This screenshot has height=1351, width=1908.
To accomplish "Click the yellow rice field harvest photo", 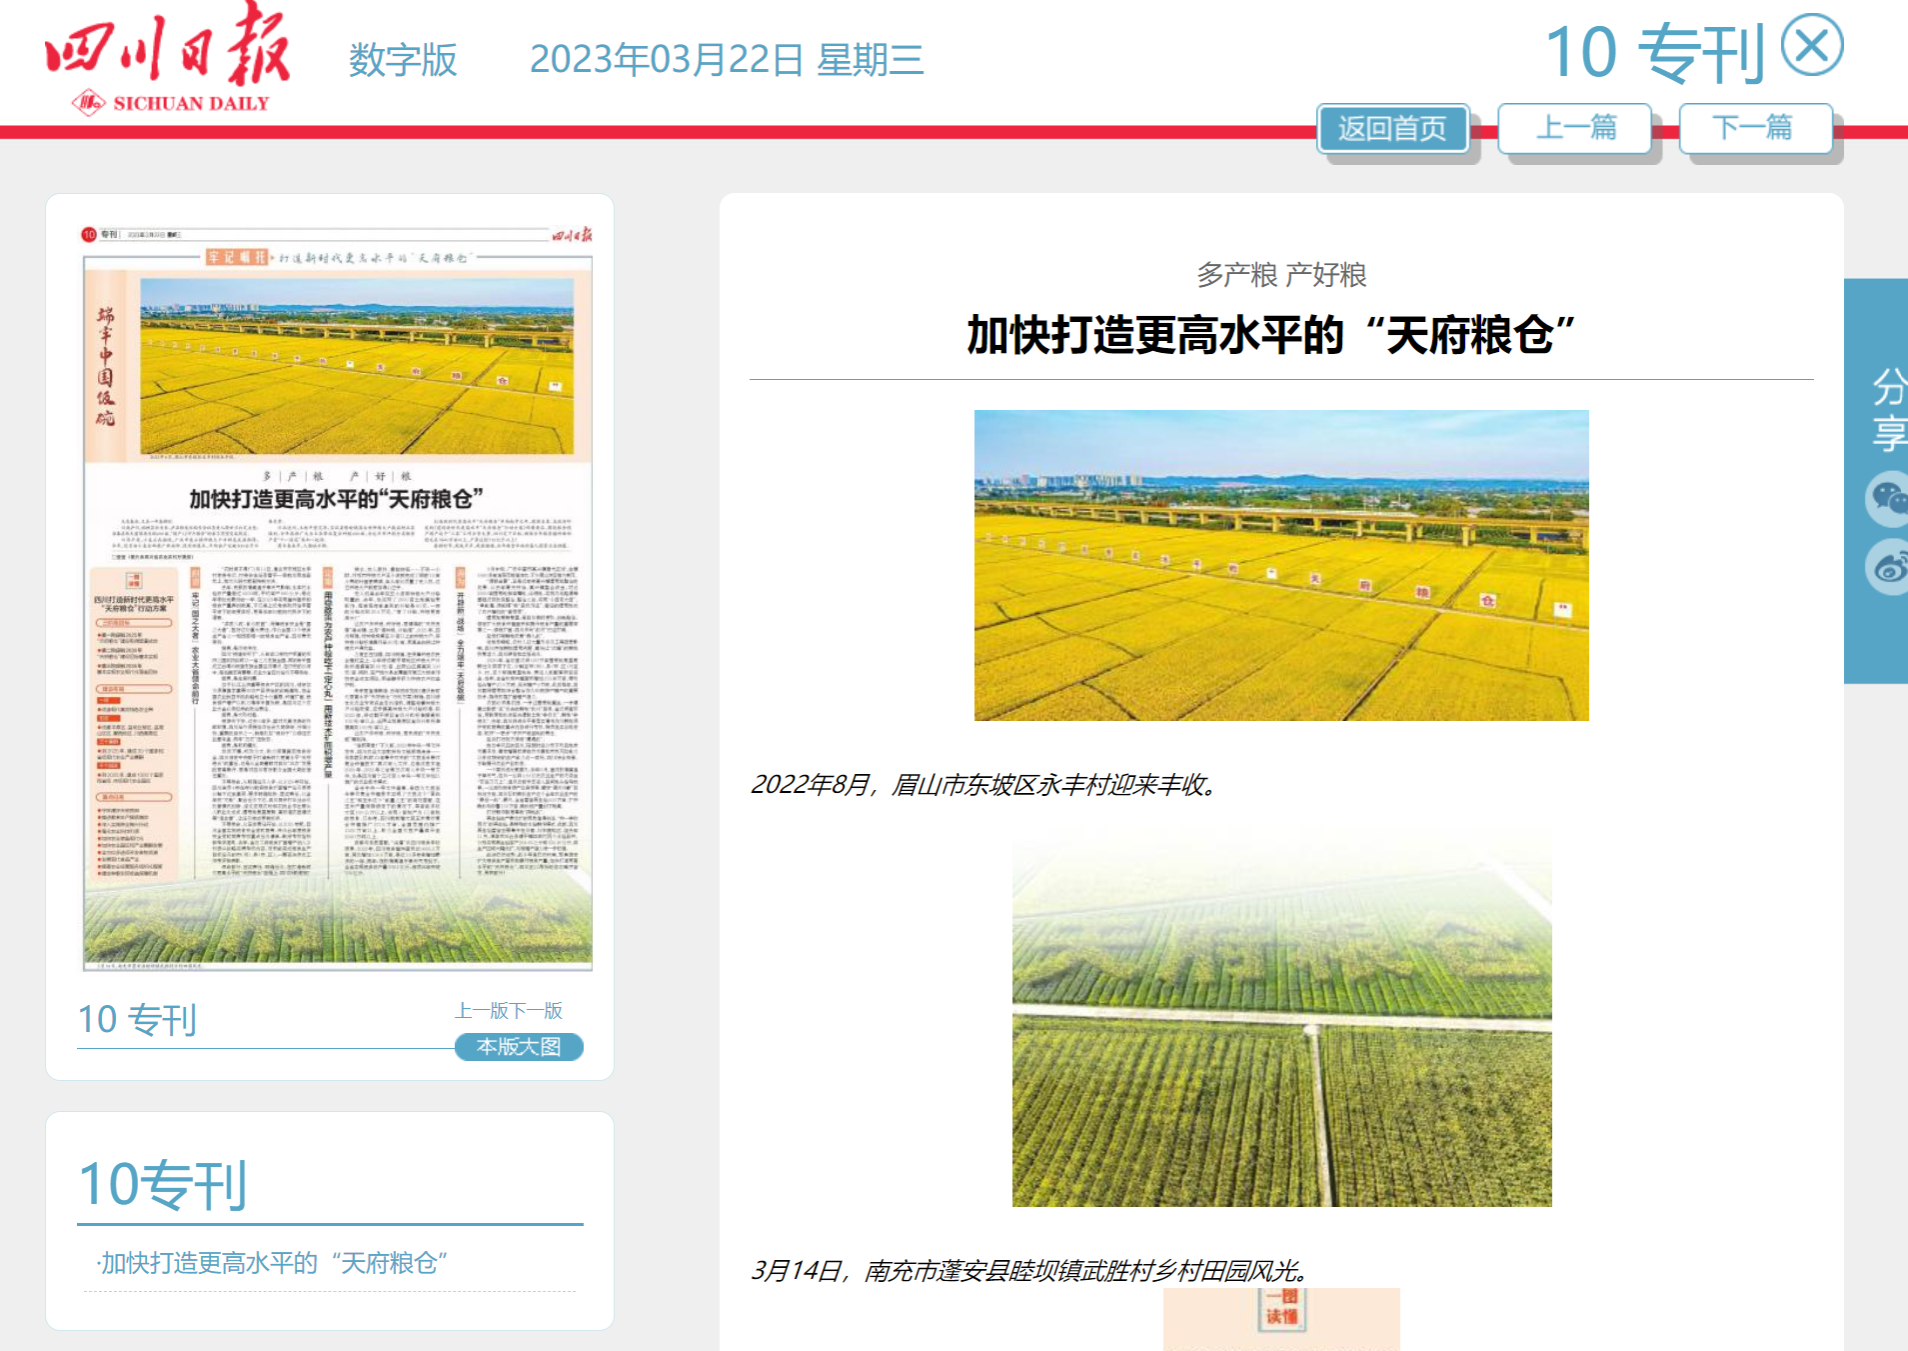I will click(1281, 565).
